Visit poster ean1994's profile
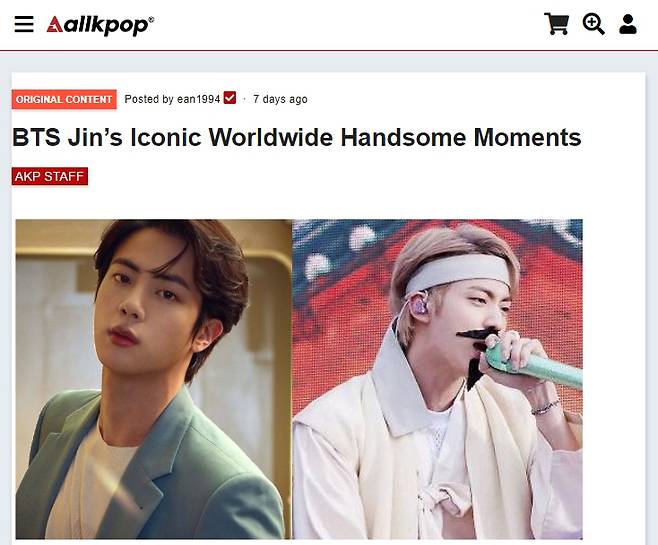Image resolution: width=658 pixels, height=545 pixels. pyautogui.click(x=198, y=99)
